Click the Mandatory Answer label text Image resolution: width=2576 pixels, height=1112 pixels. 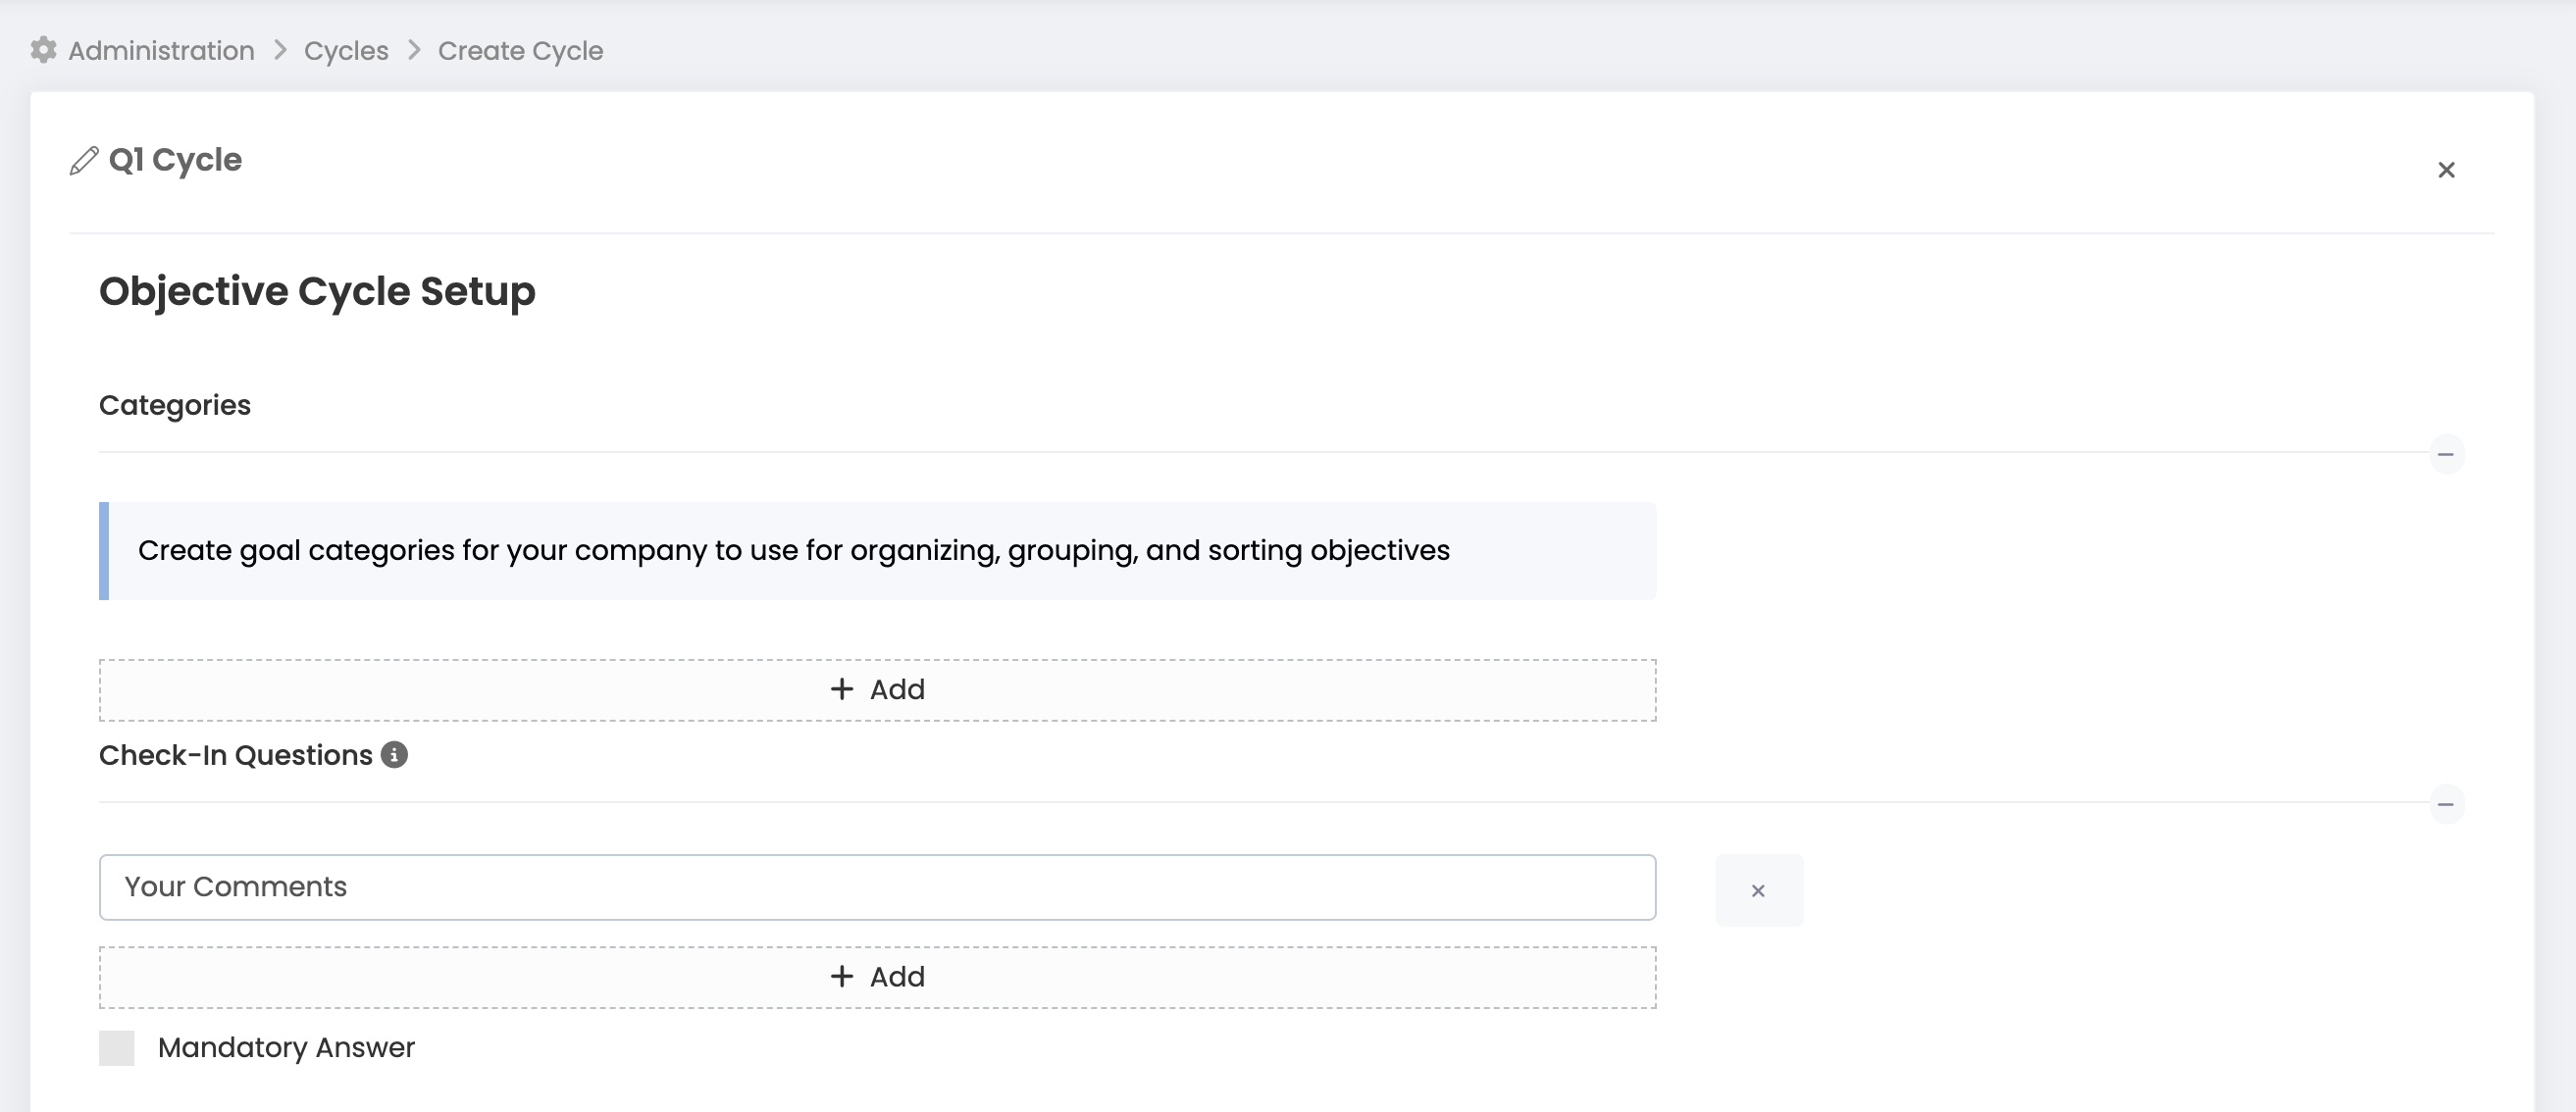(286, 1047)
